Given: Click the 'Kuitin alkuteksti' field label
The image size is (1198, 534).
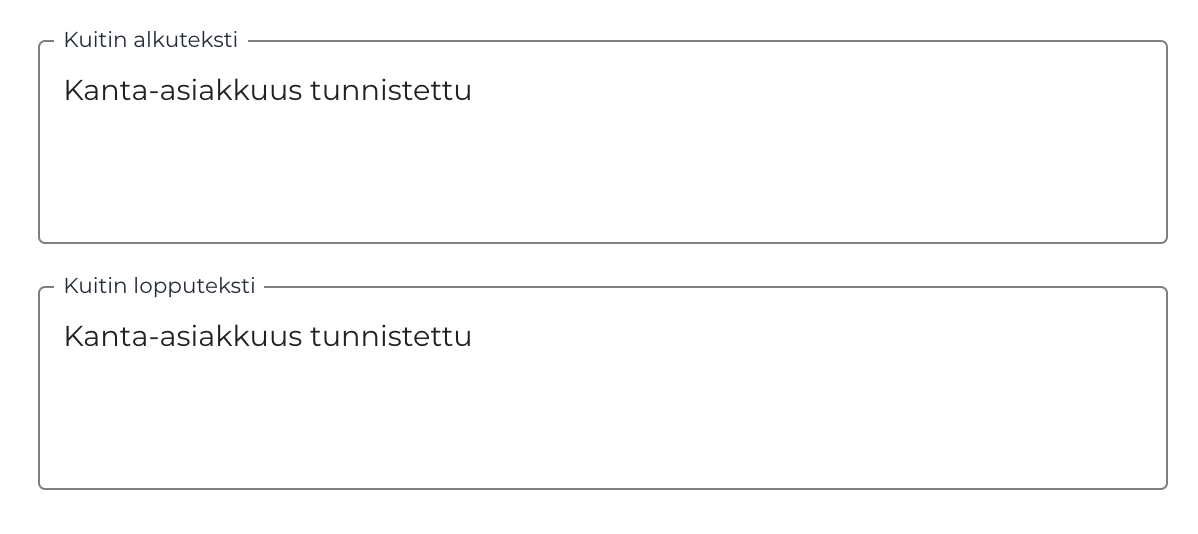Looking at the screenshot, I should click(151, 40).
